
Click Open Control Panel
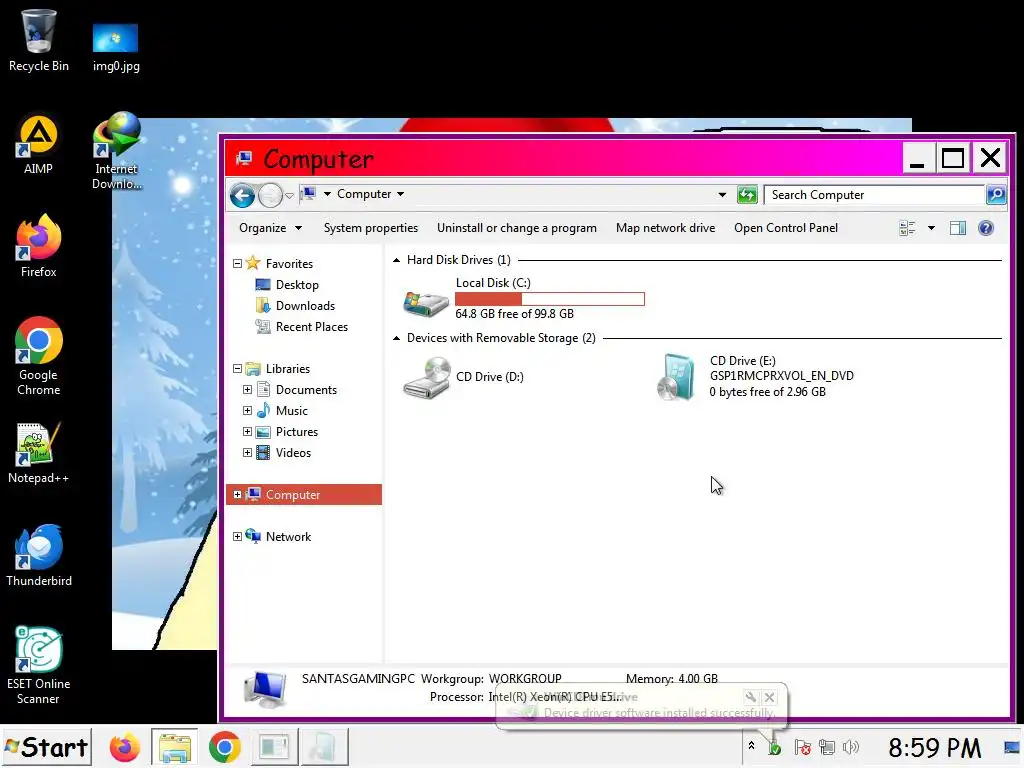click(786, 228)
